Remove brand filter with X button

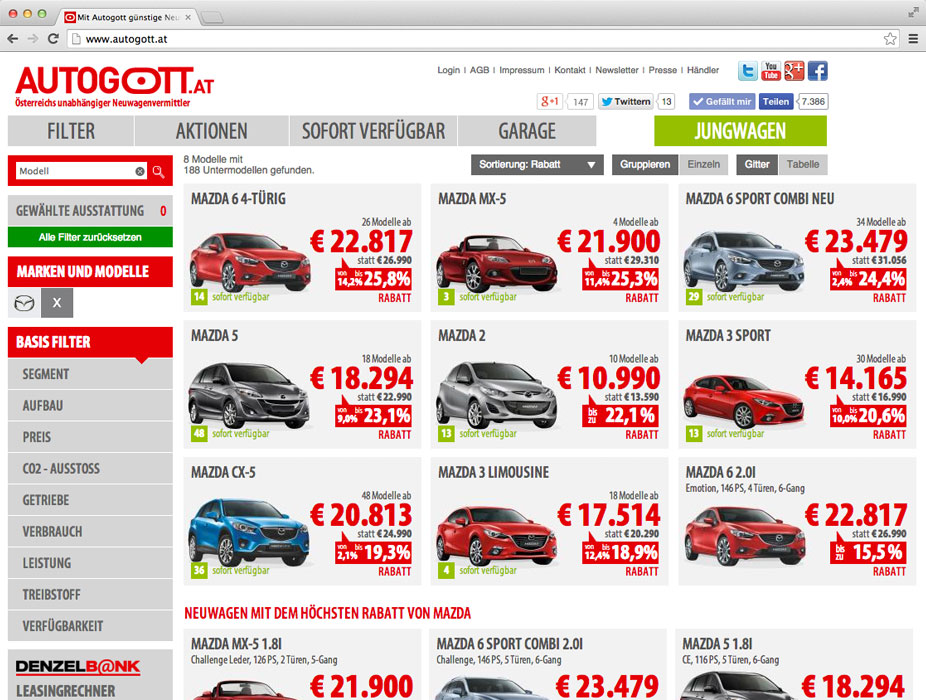(x=57, y=303)
